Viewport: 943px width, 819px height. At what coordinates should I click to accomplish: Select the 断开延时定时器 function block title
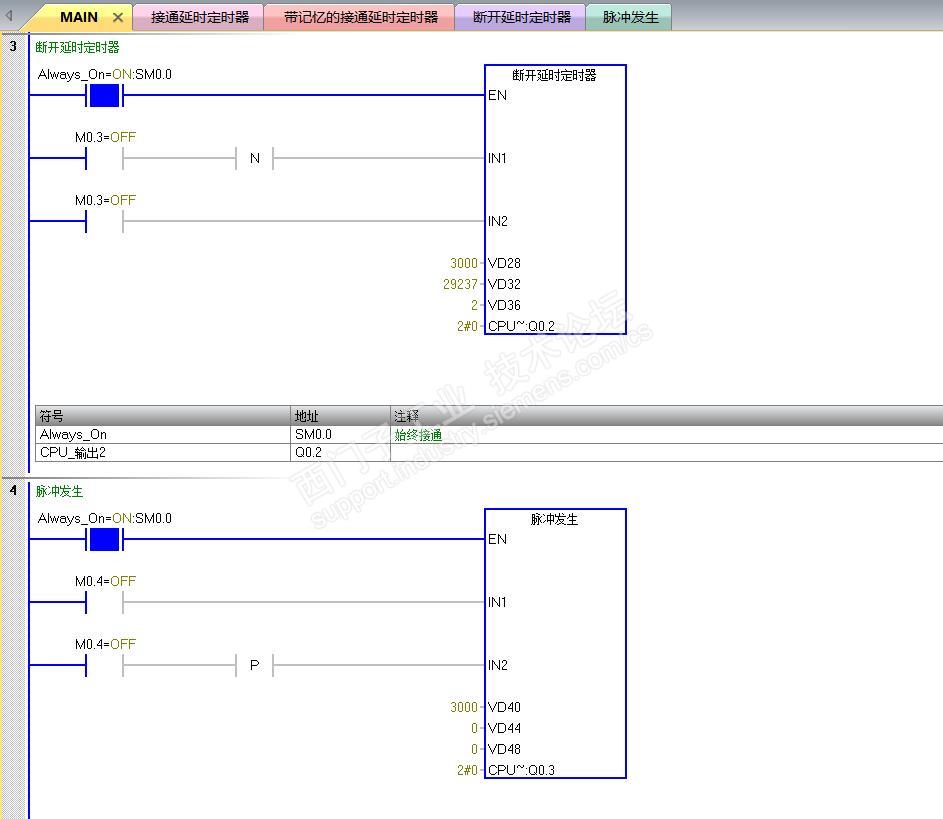click(x=554, y=75)
